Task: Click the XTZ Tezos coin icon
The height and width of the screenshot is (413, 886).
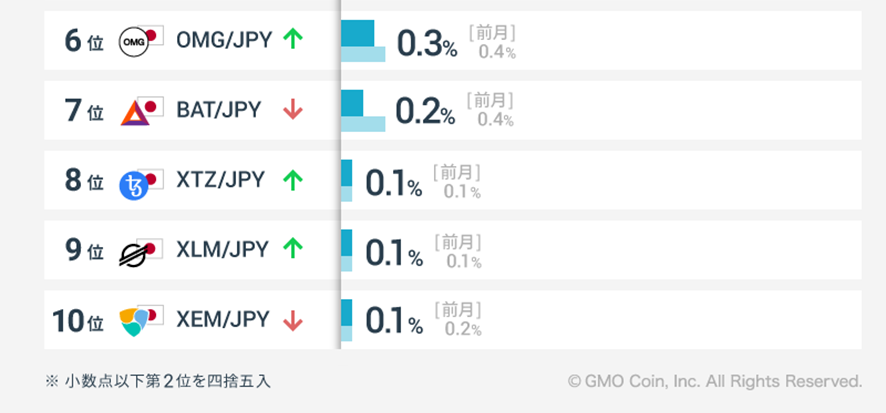Action: coord(134,182)
